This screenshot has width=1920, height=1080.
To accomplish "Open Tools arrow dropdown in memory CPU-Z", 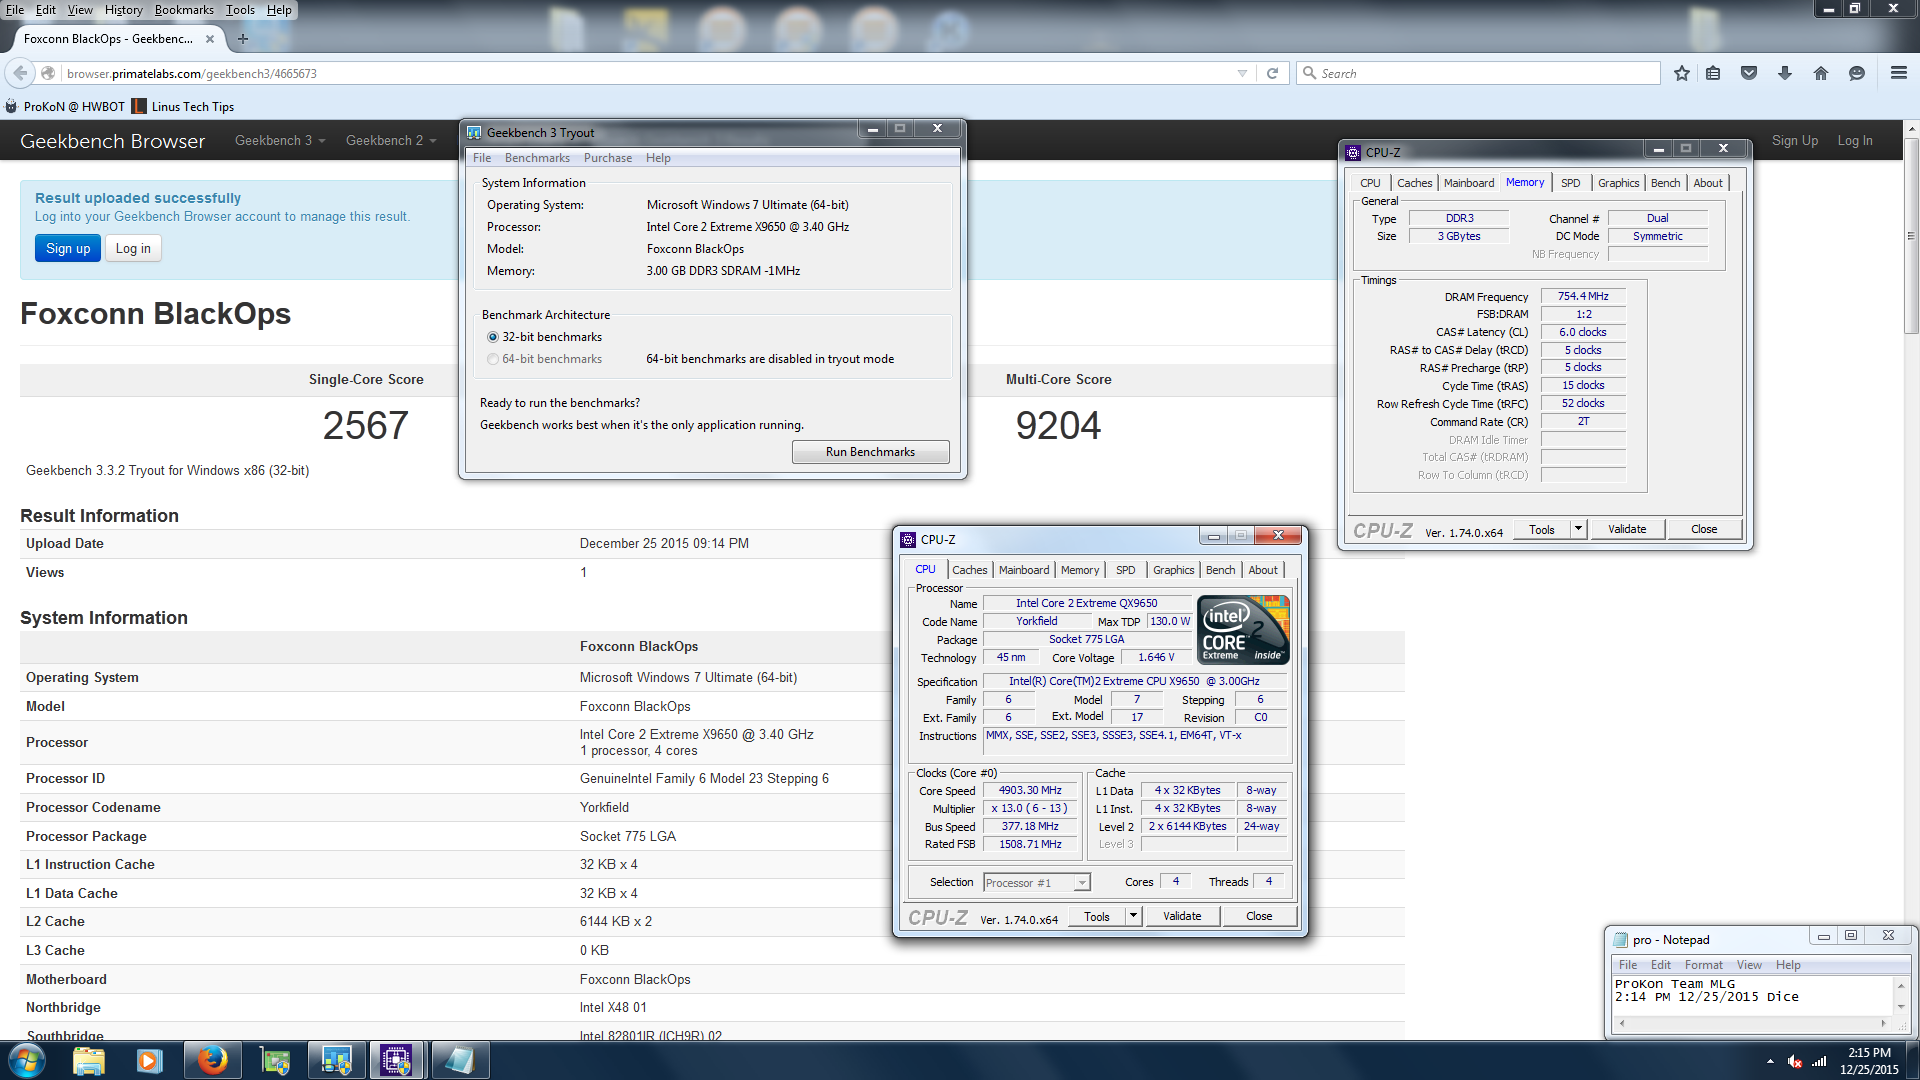I will (1578, 529).
